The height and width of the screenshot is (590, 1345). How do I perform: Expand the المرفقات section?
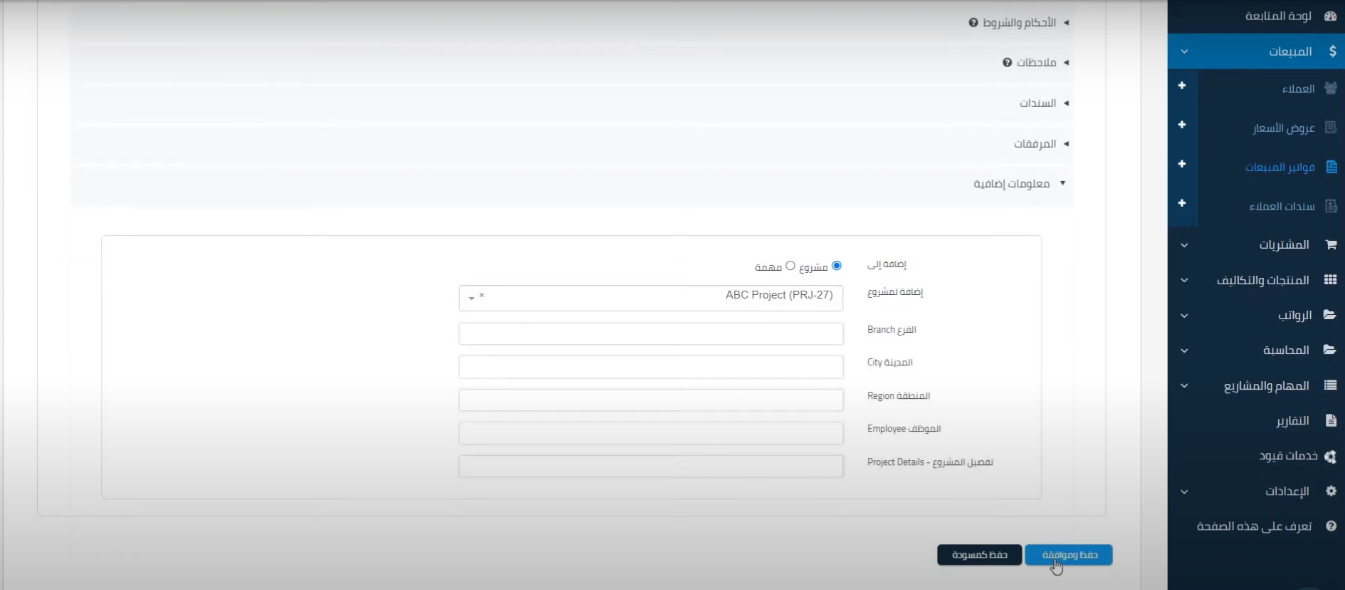[1040, 144]
